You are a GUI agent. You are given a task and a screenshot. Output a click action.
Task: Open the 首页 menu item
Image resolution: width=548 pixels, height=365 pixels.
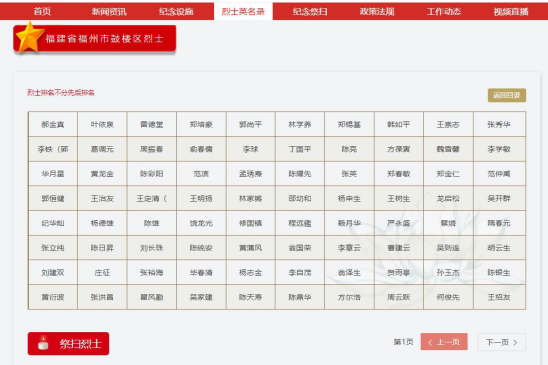click(x=42, y=11)
